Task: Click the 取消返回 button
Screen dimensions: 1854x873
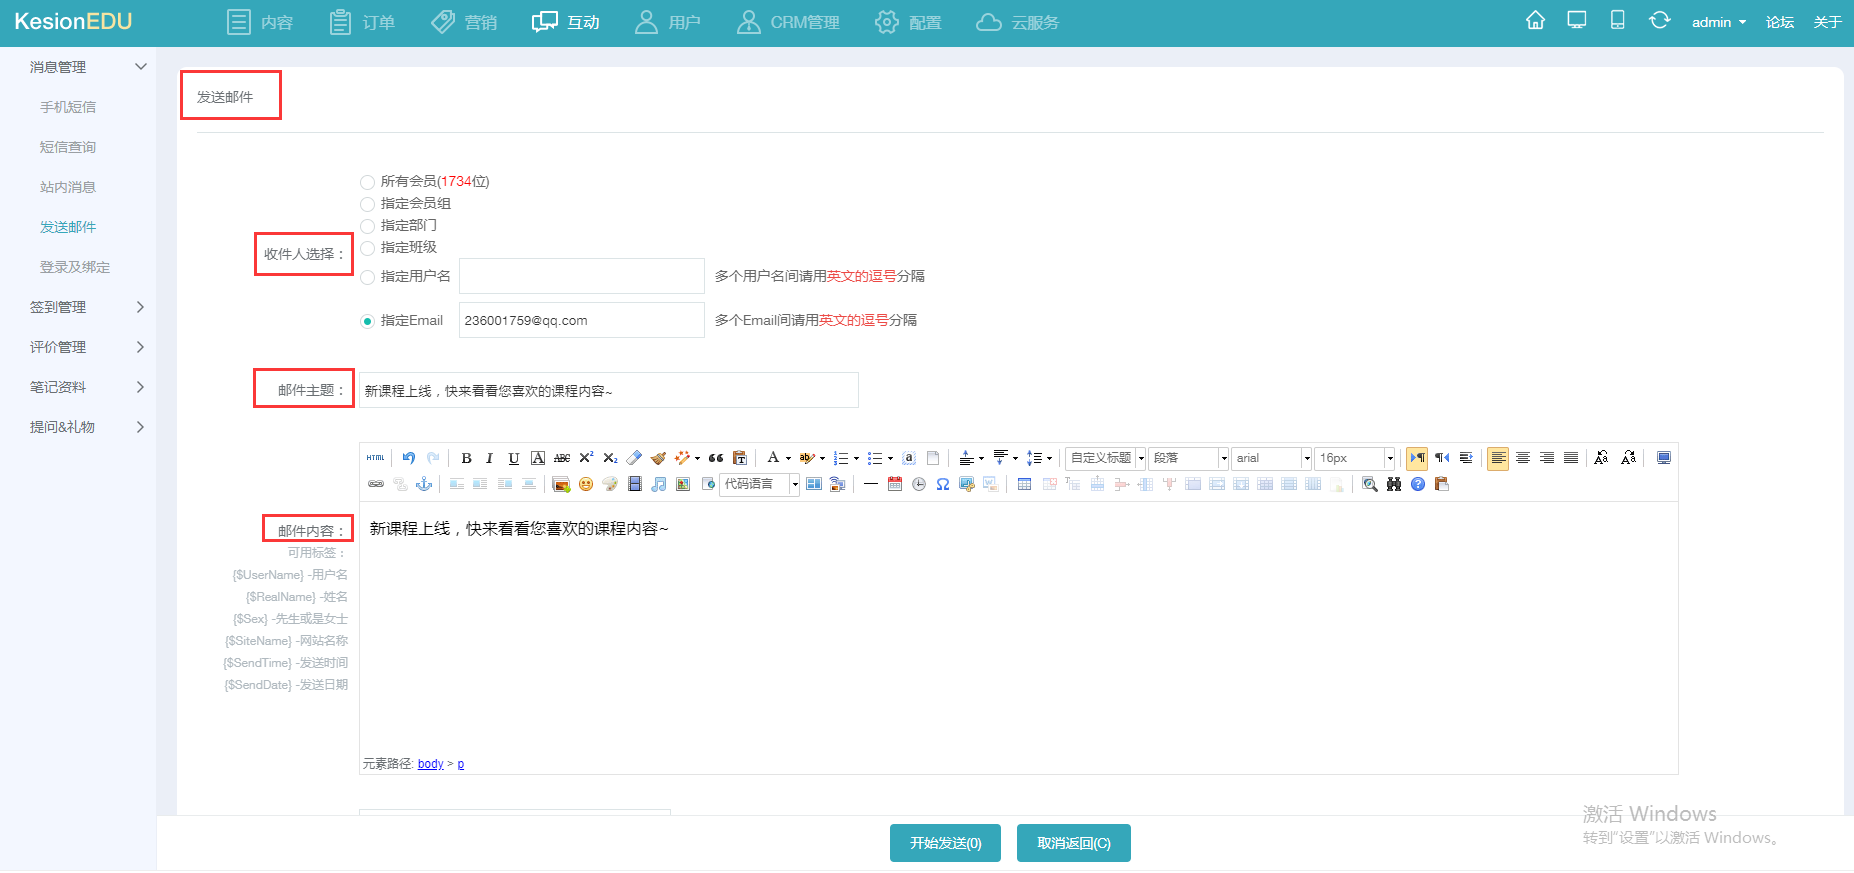Action: pos(1073,843)
